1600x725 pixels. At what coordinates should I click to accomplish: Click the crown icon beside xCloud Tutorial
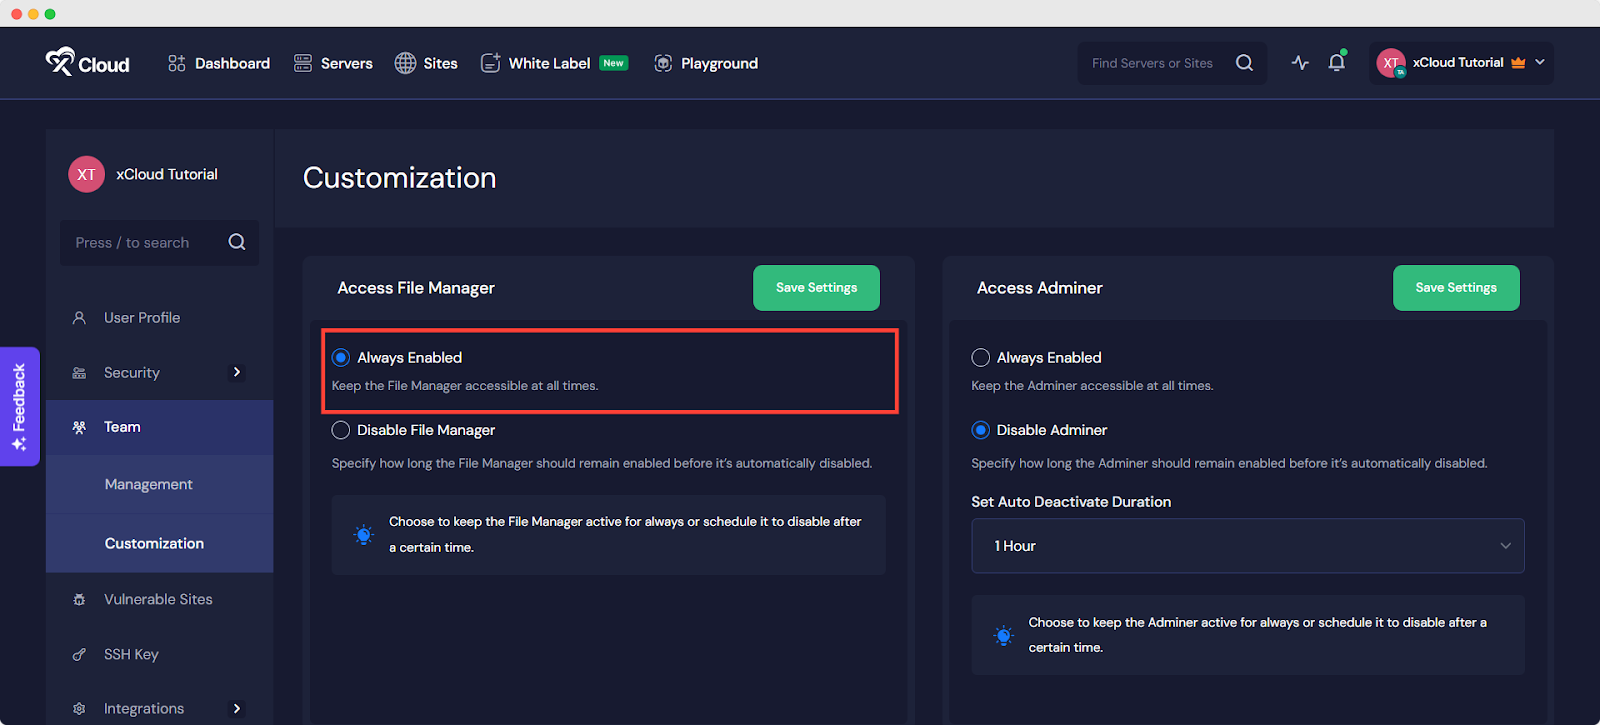(1518, 62)
